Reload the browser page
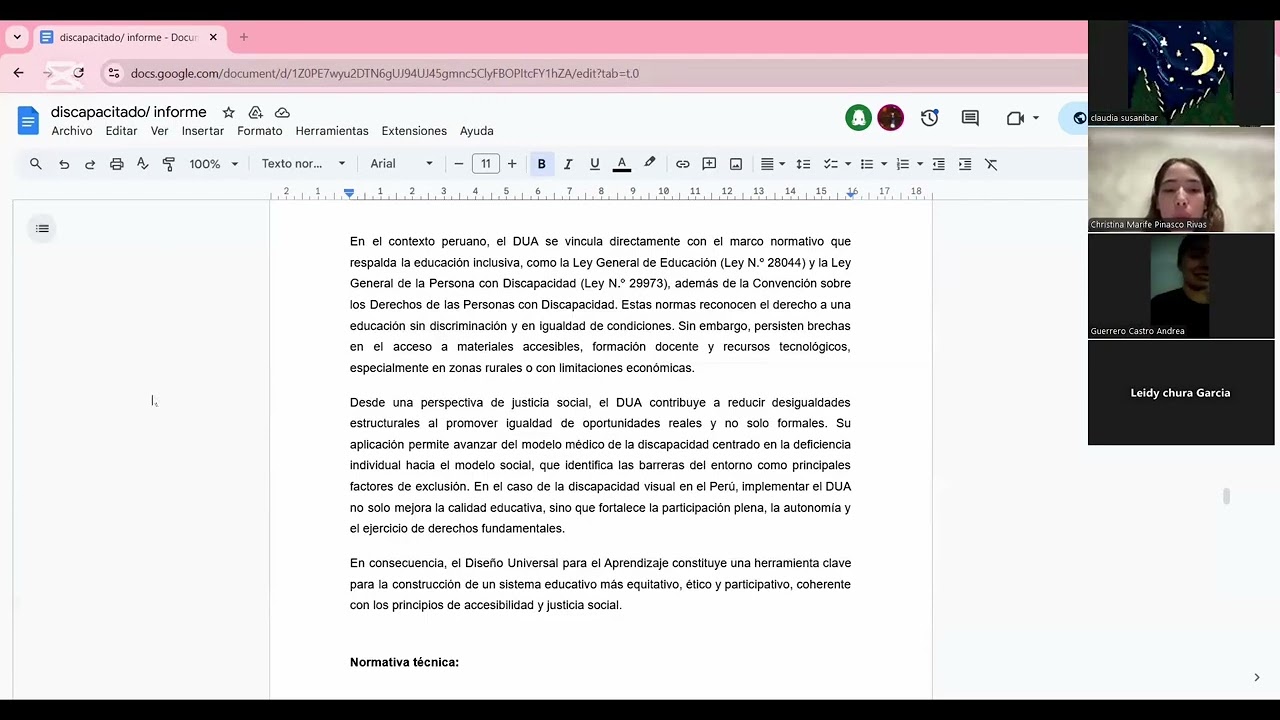Screen dimensions: 1280x720 coord(78,73)
